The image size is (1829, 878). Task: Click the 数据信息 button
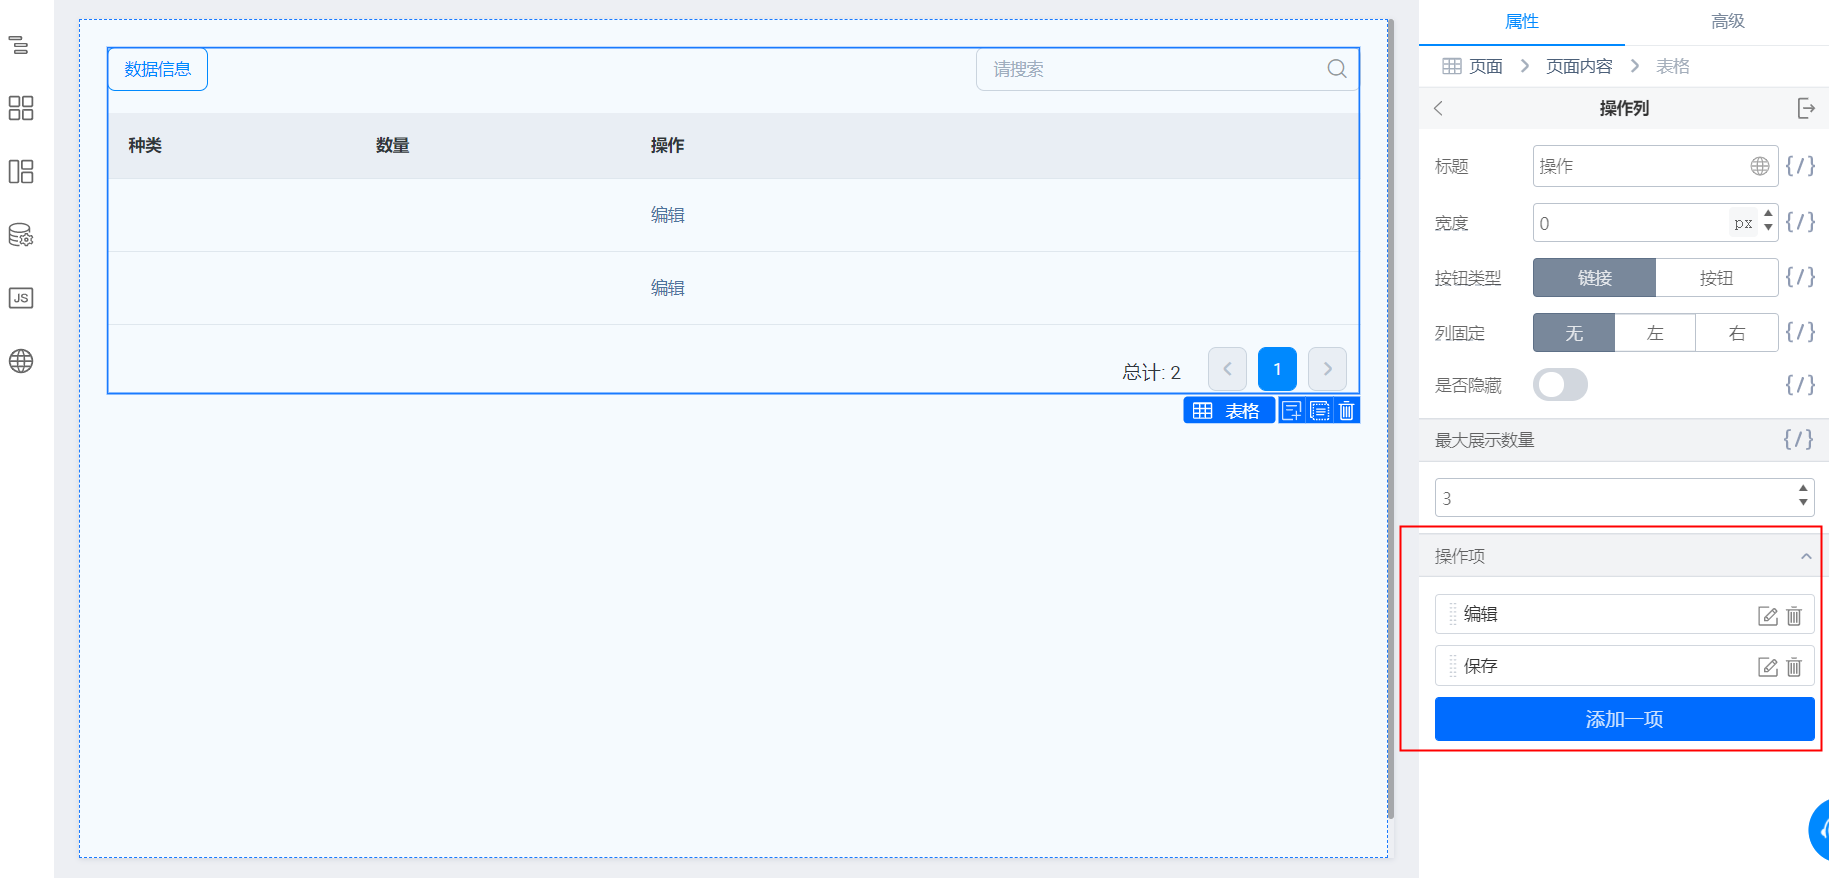click(158, 69)
